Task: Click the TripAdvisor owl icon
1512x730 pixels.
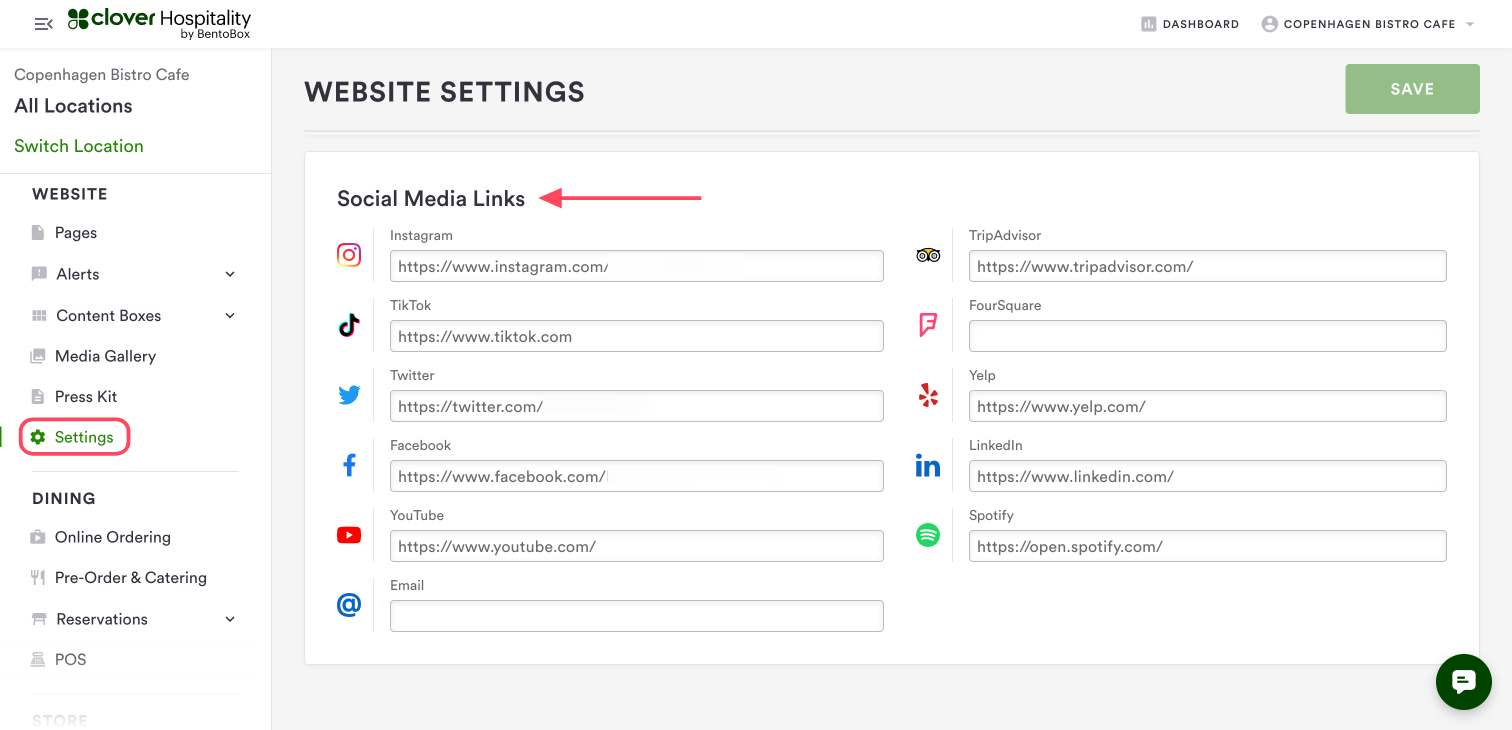Action: [x=928, y=255]
